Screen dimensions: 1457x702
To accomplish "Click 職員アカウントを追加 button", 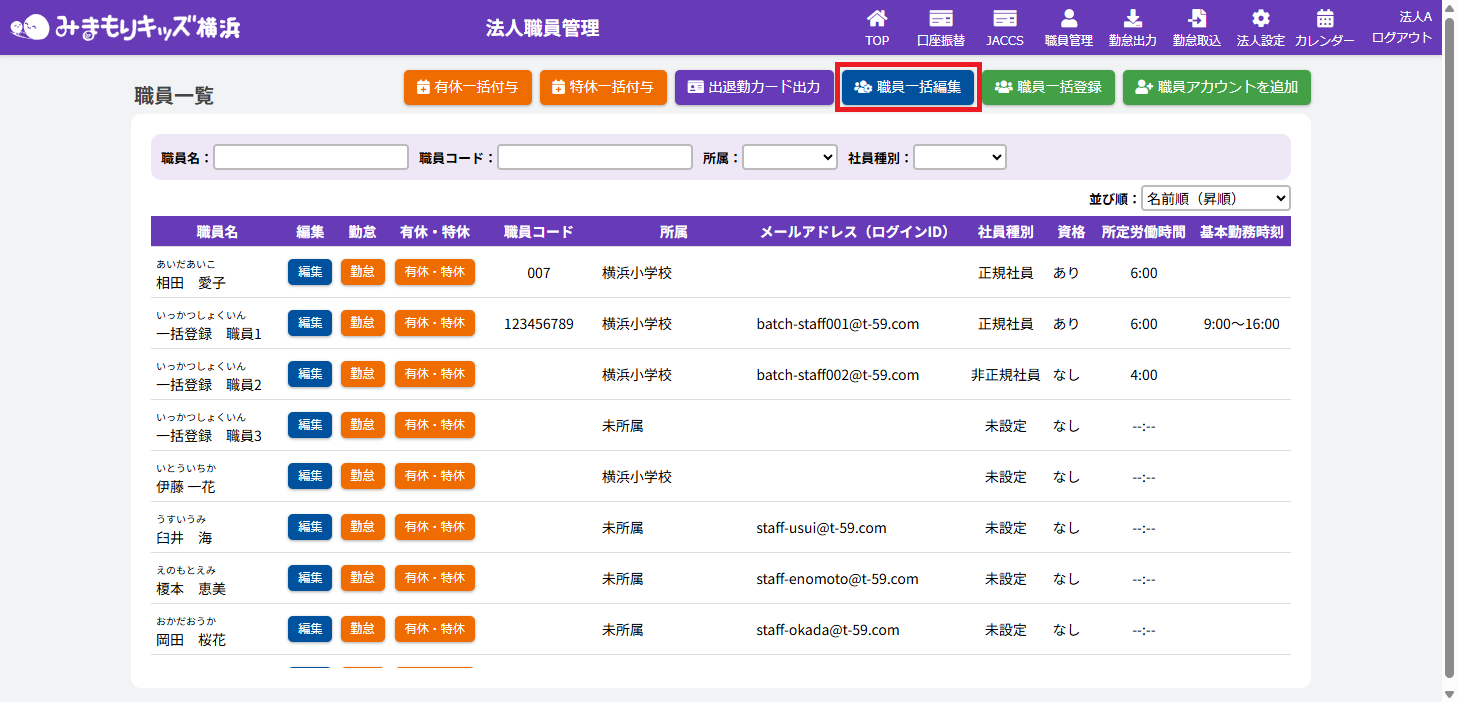I will point(1216,87).
